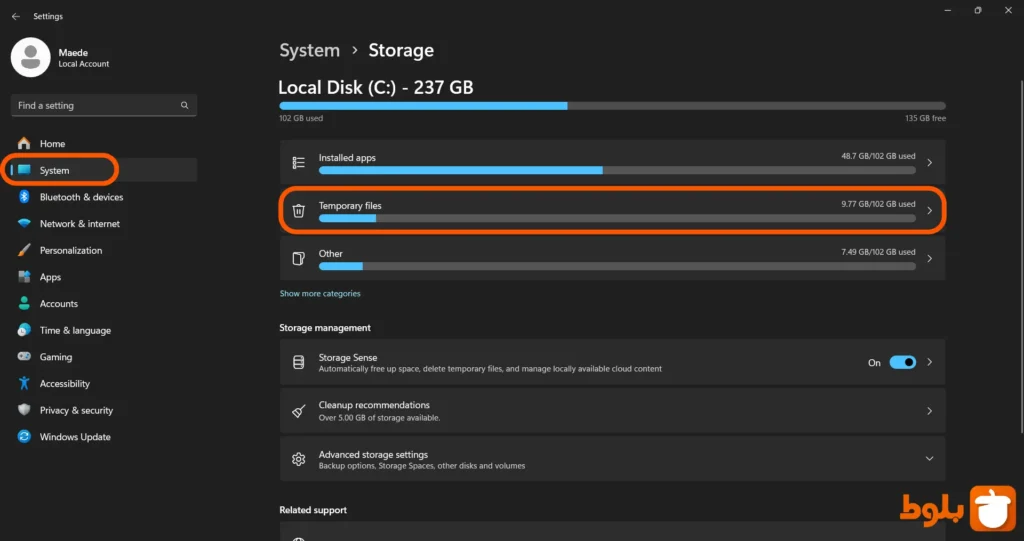The width and height of the screenshot is (1024, 541).
Task: Click the Advanced storage settings gear icon
Action: [298, 459]
